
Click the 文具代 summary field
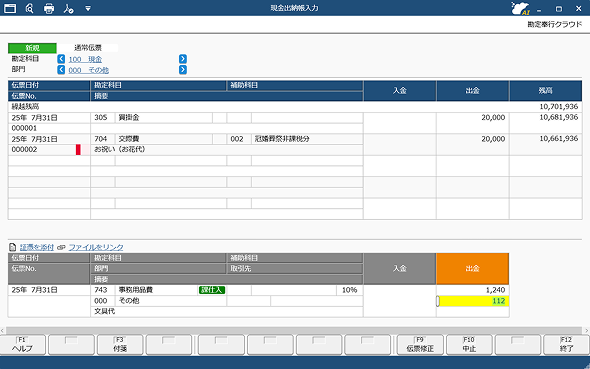[x=227, y=311]
